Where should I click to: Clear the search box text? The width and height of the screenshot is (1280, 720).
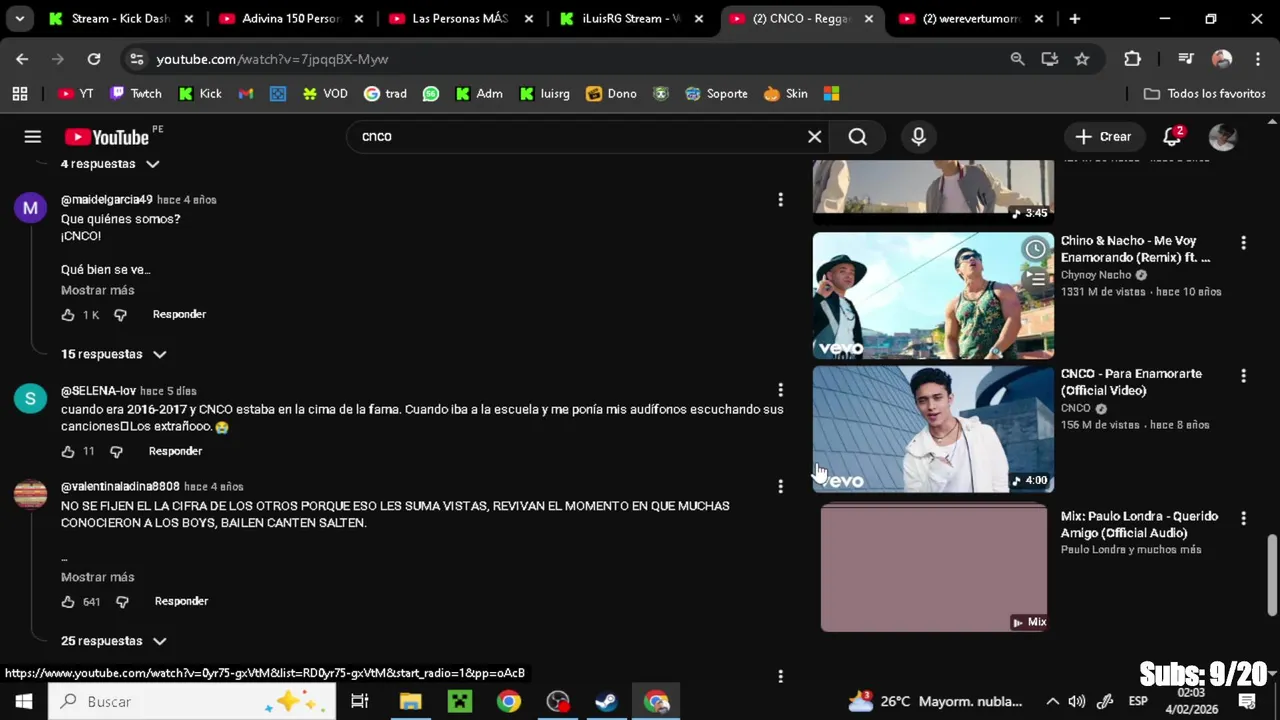pos(814,137)
